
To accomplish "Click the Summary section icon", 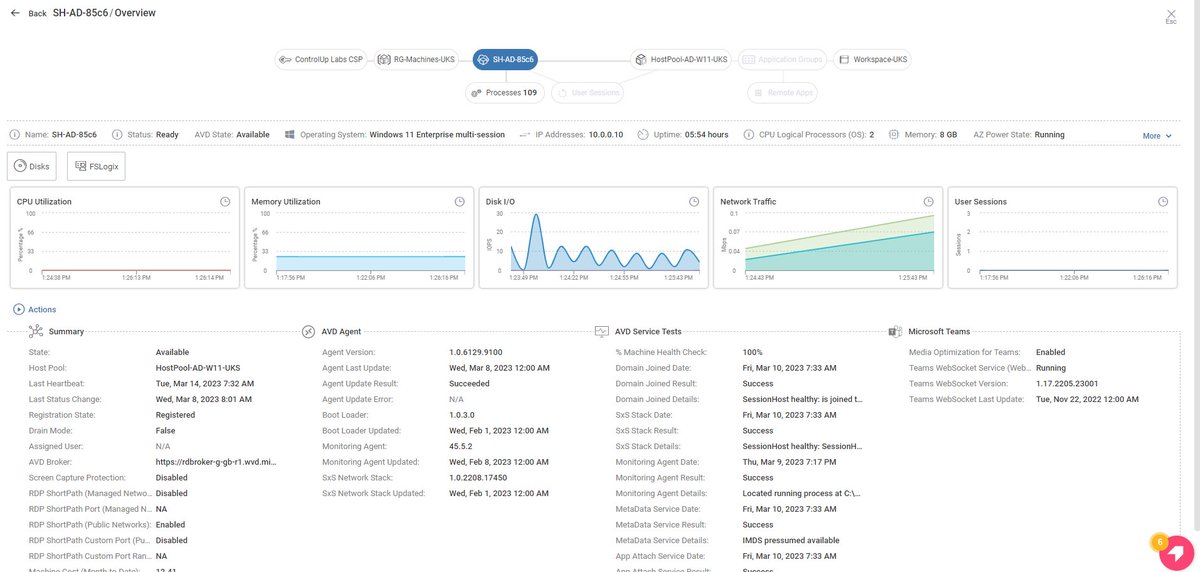I will [36, 331].
